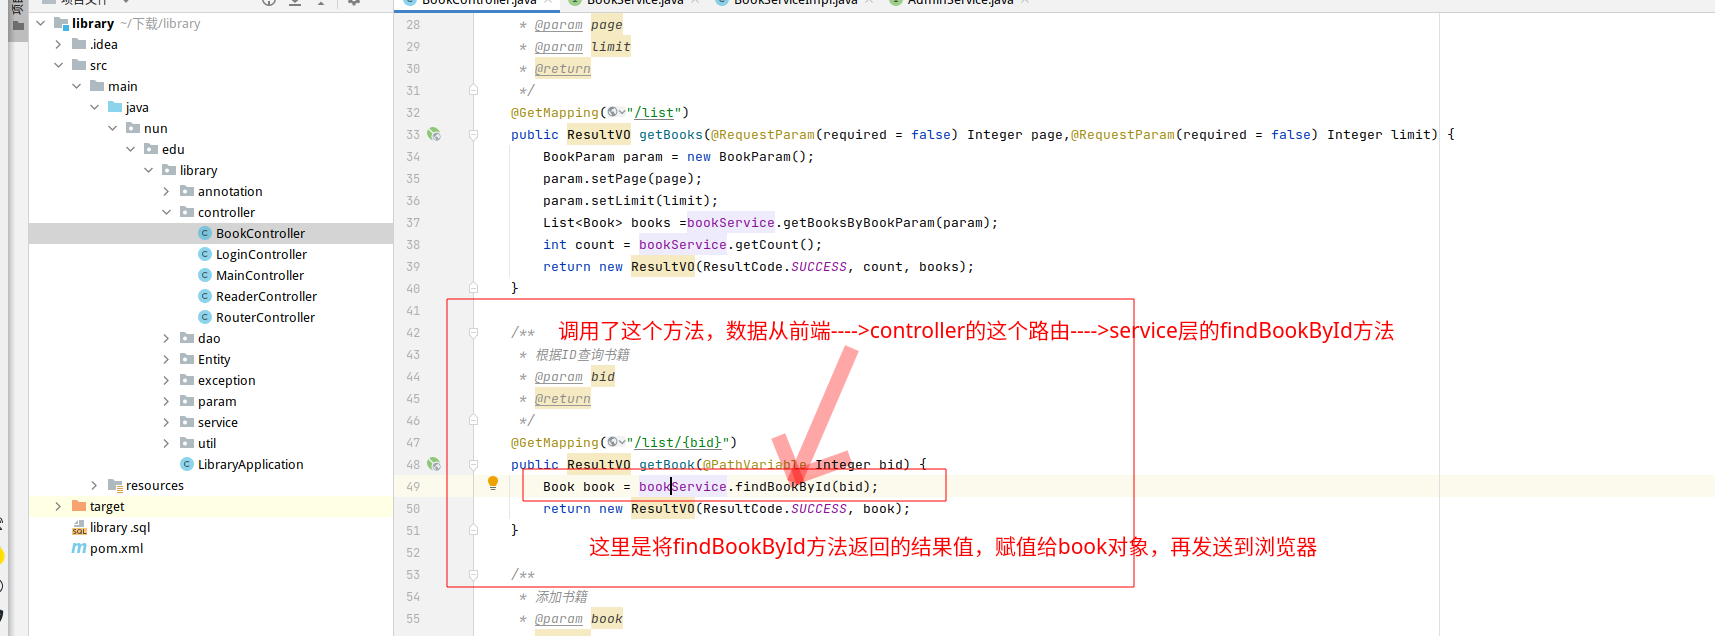
Task: Expand the annotation package arrow
Action: tap(166, 191)
